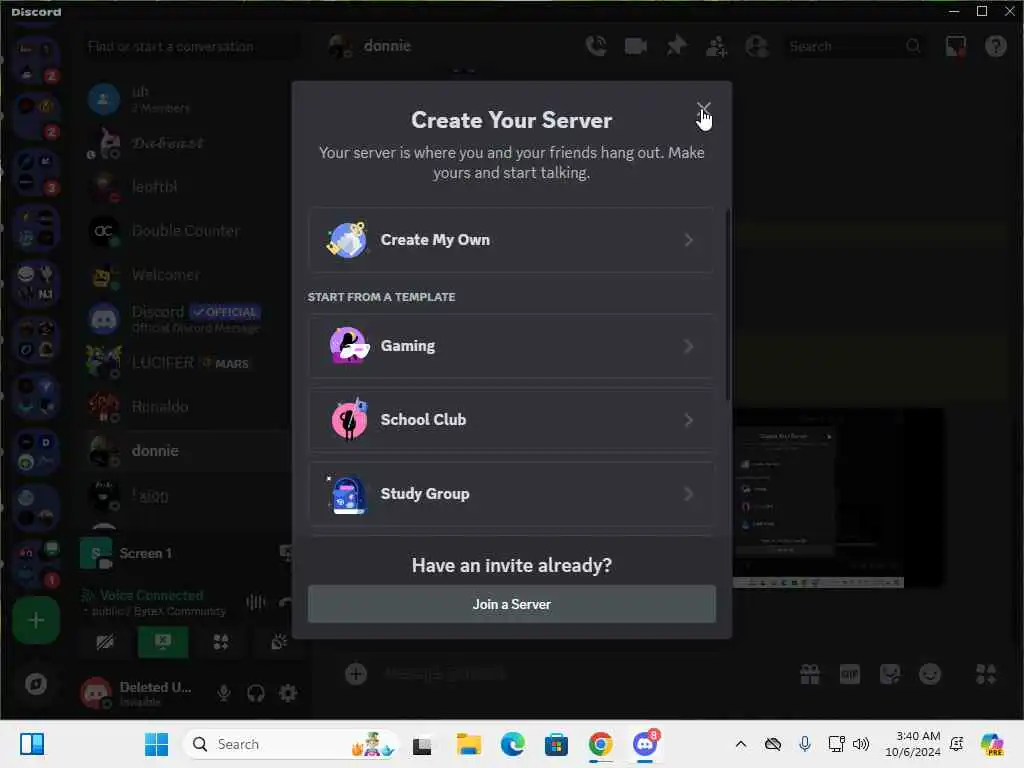The width and height of the screenshot is (1024, 768).
Task: Close the Create Your Server dialog
Action: pos(703,107)
